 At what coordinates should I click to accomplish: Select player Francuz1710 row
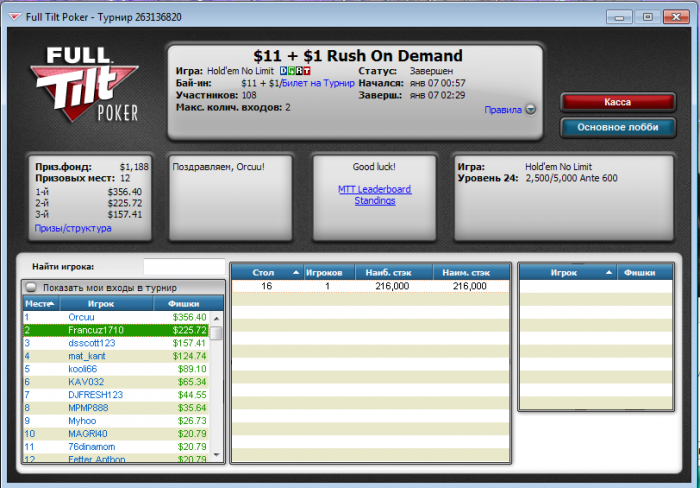[x=116, y=330]
